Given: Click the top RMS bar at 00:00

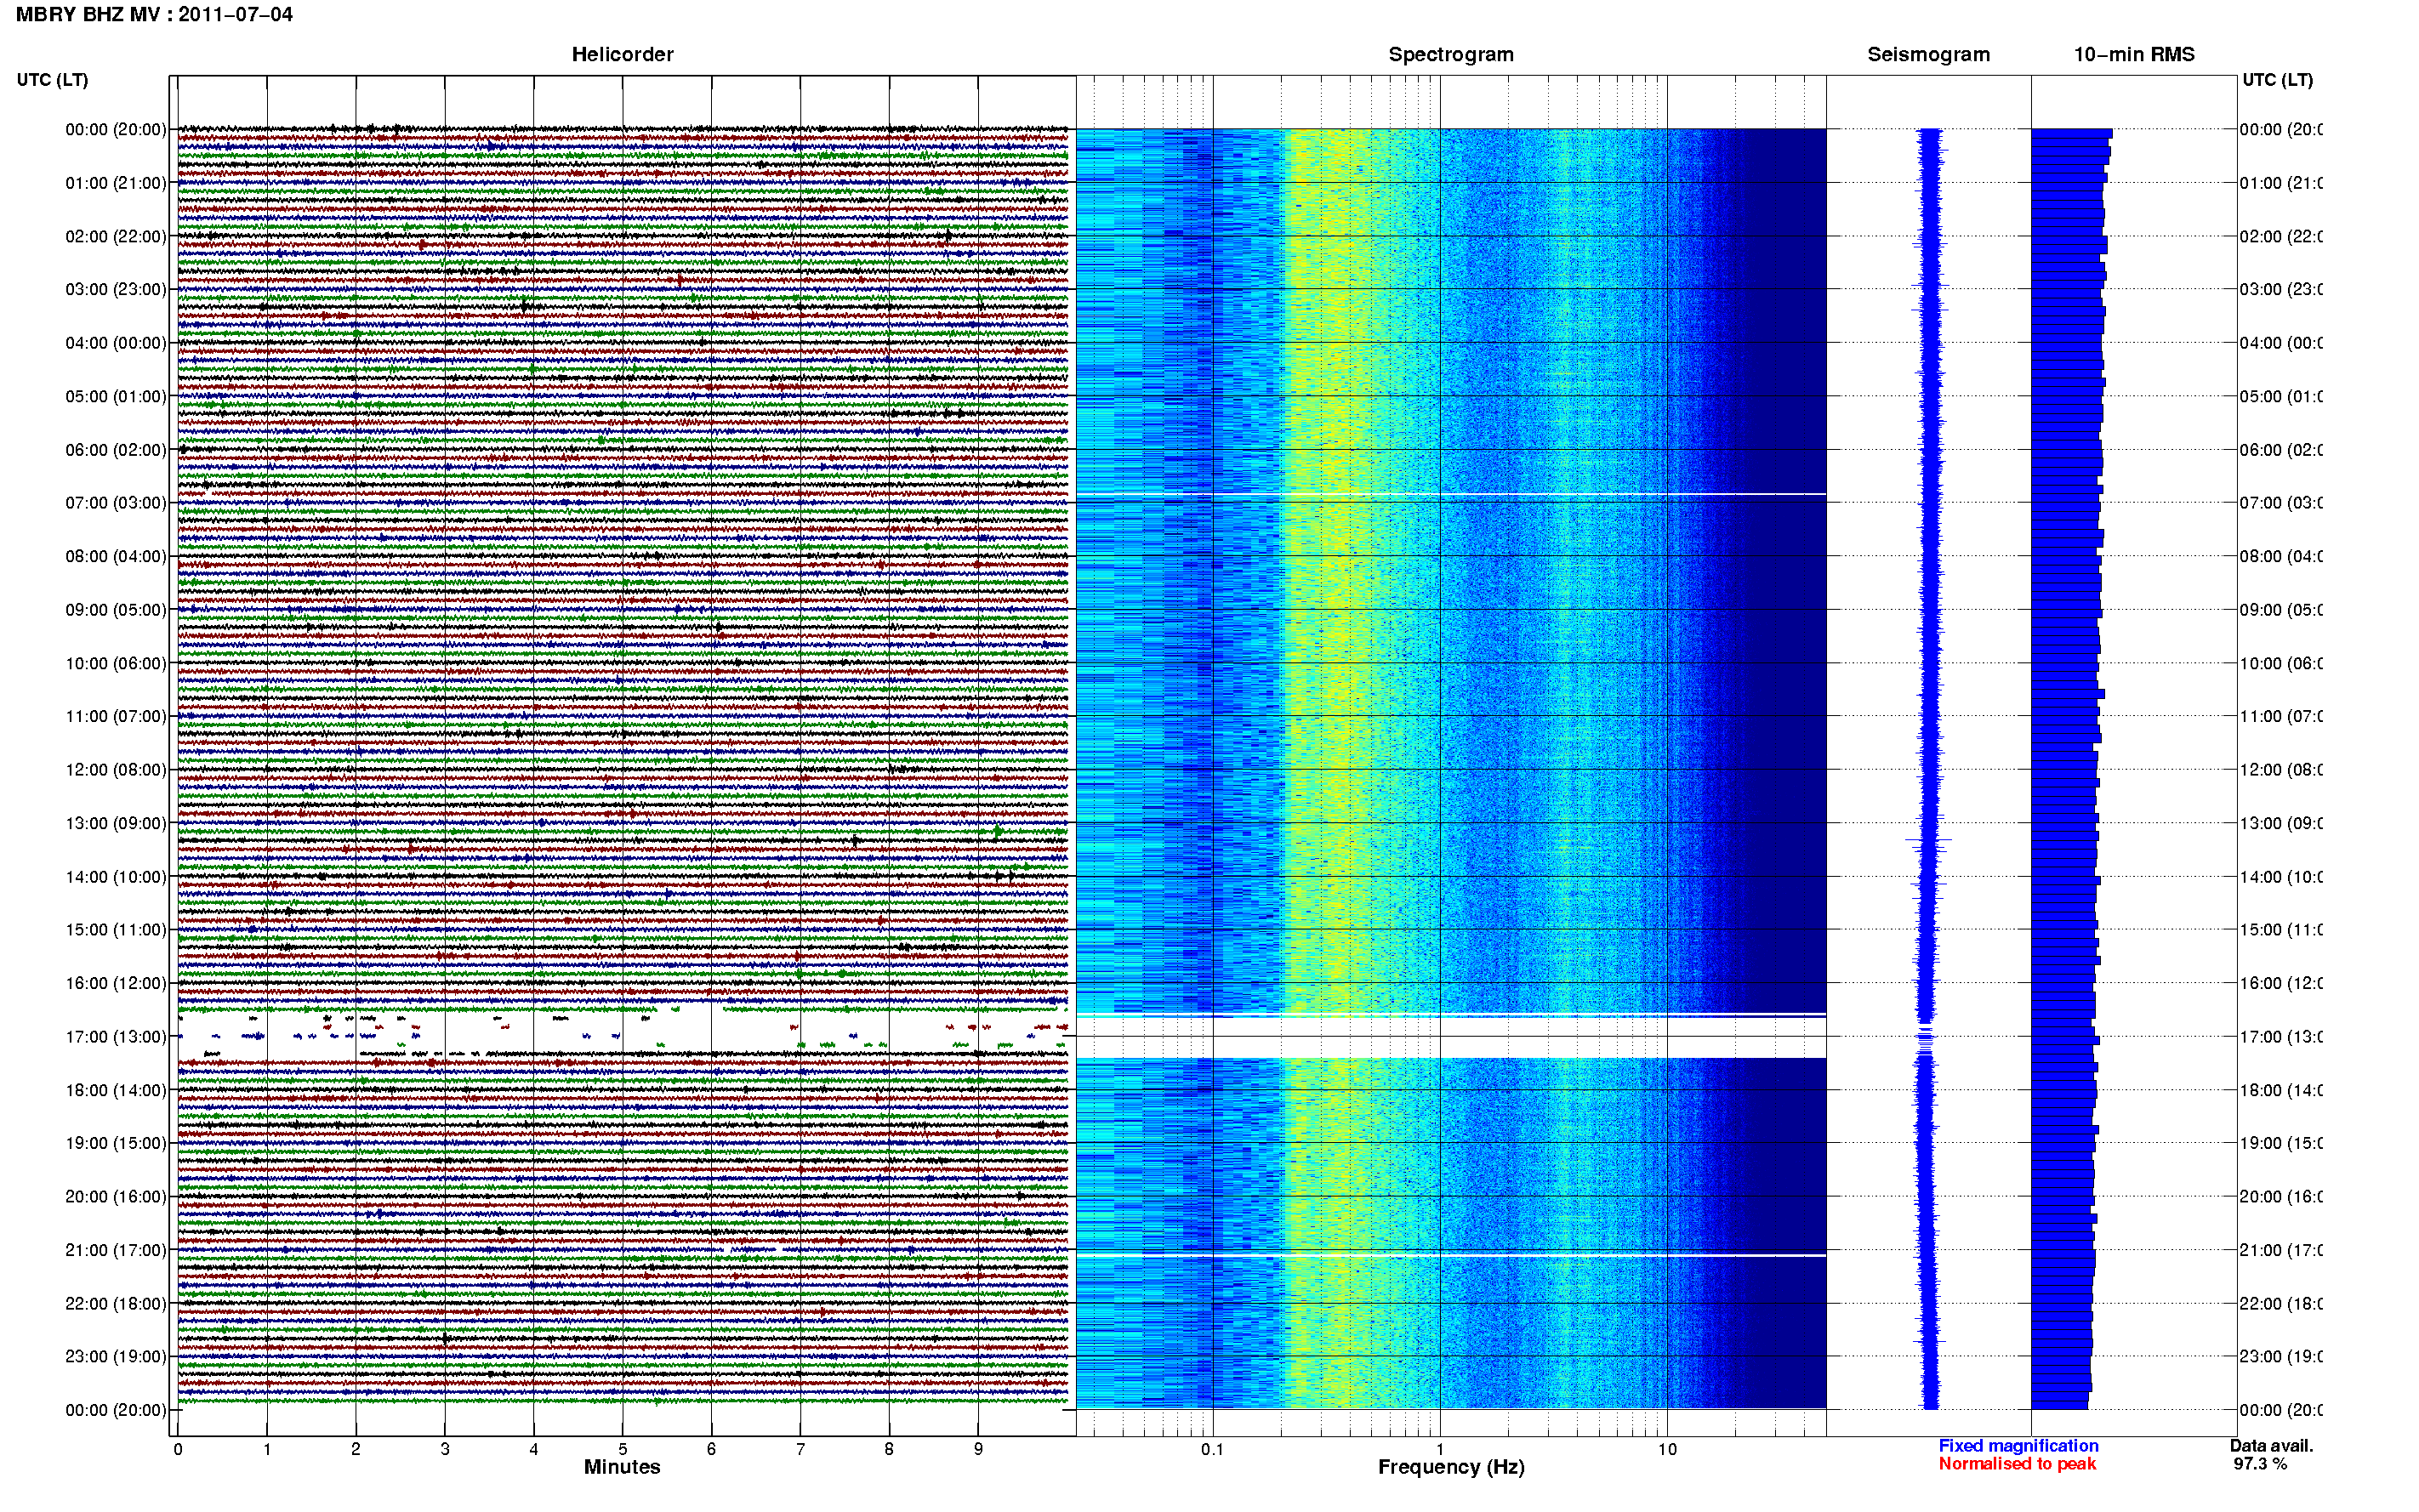Looking at the screenshot, I should pyautogui.click(x=2071, y=133).
